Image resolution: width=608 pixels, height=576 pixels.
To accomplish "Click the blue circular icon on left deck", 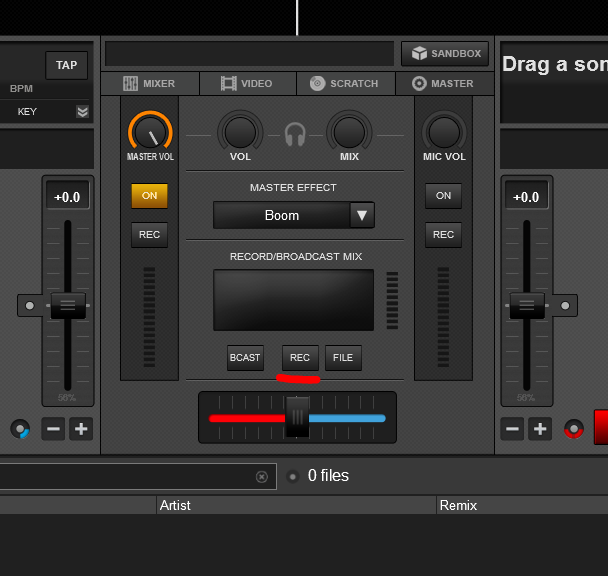I will 20,429.
